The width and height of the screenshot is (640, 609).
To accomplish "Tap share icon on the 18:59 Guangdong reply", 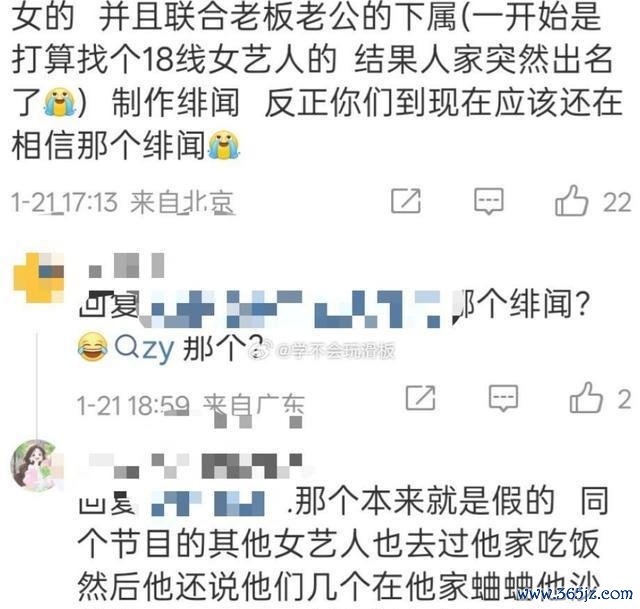I will [420, 397].
